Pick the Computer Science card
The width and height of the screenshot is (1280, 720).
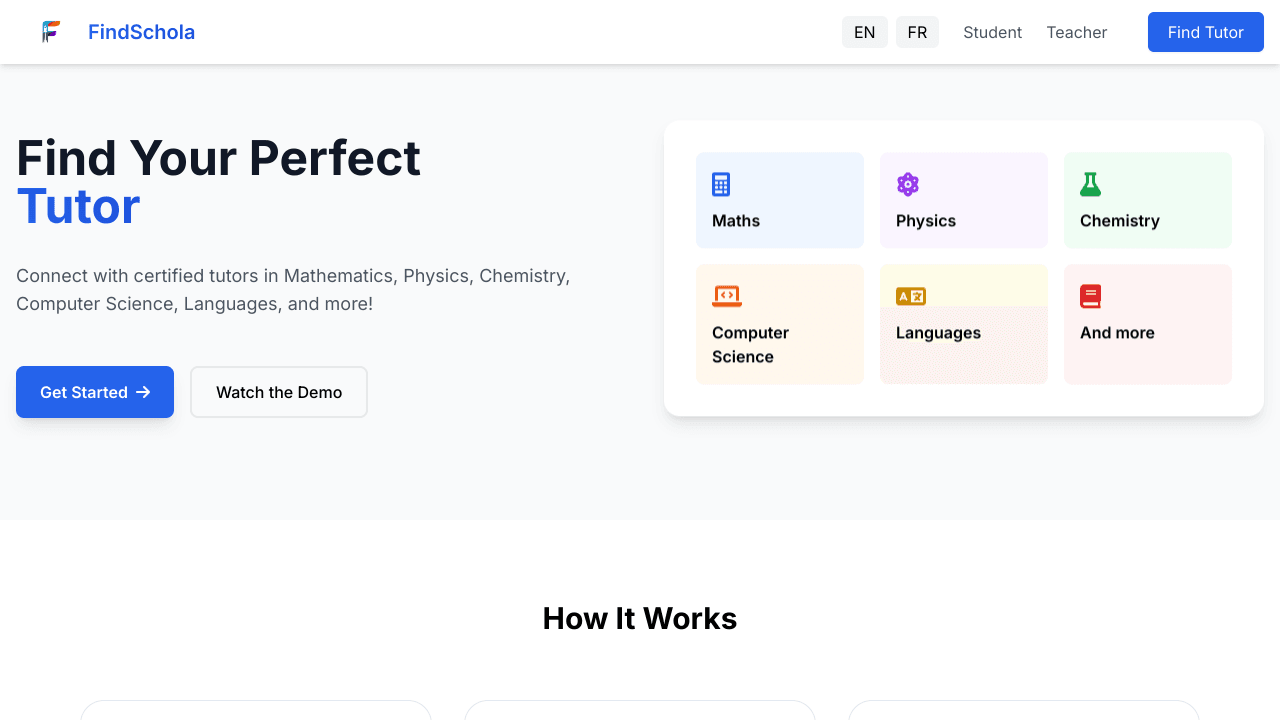pos(780,325)
